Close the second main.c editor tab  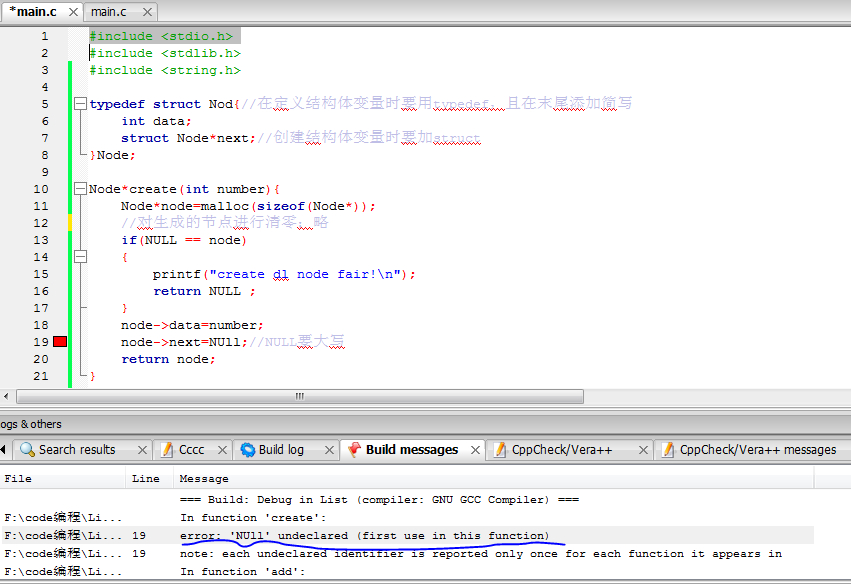[146, 12]
